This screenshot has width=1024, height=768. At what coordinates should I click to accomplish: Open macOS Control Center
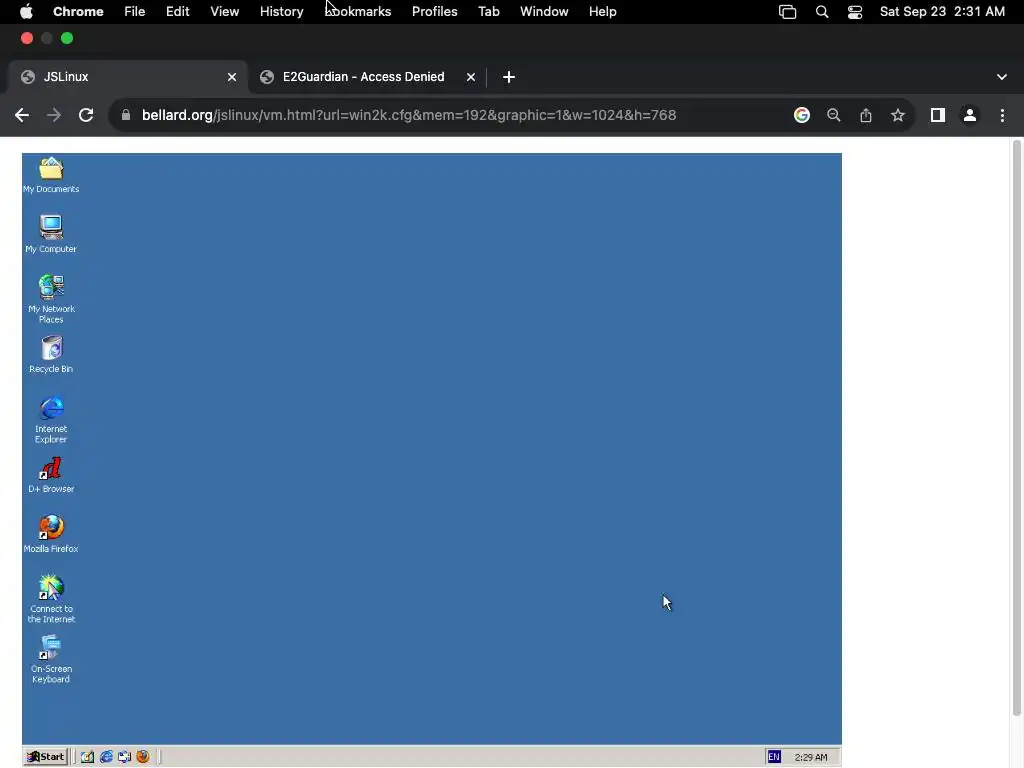tap(855, 12)
